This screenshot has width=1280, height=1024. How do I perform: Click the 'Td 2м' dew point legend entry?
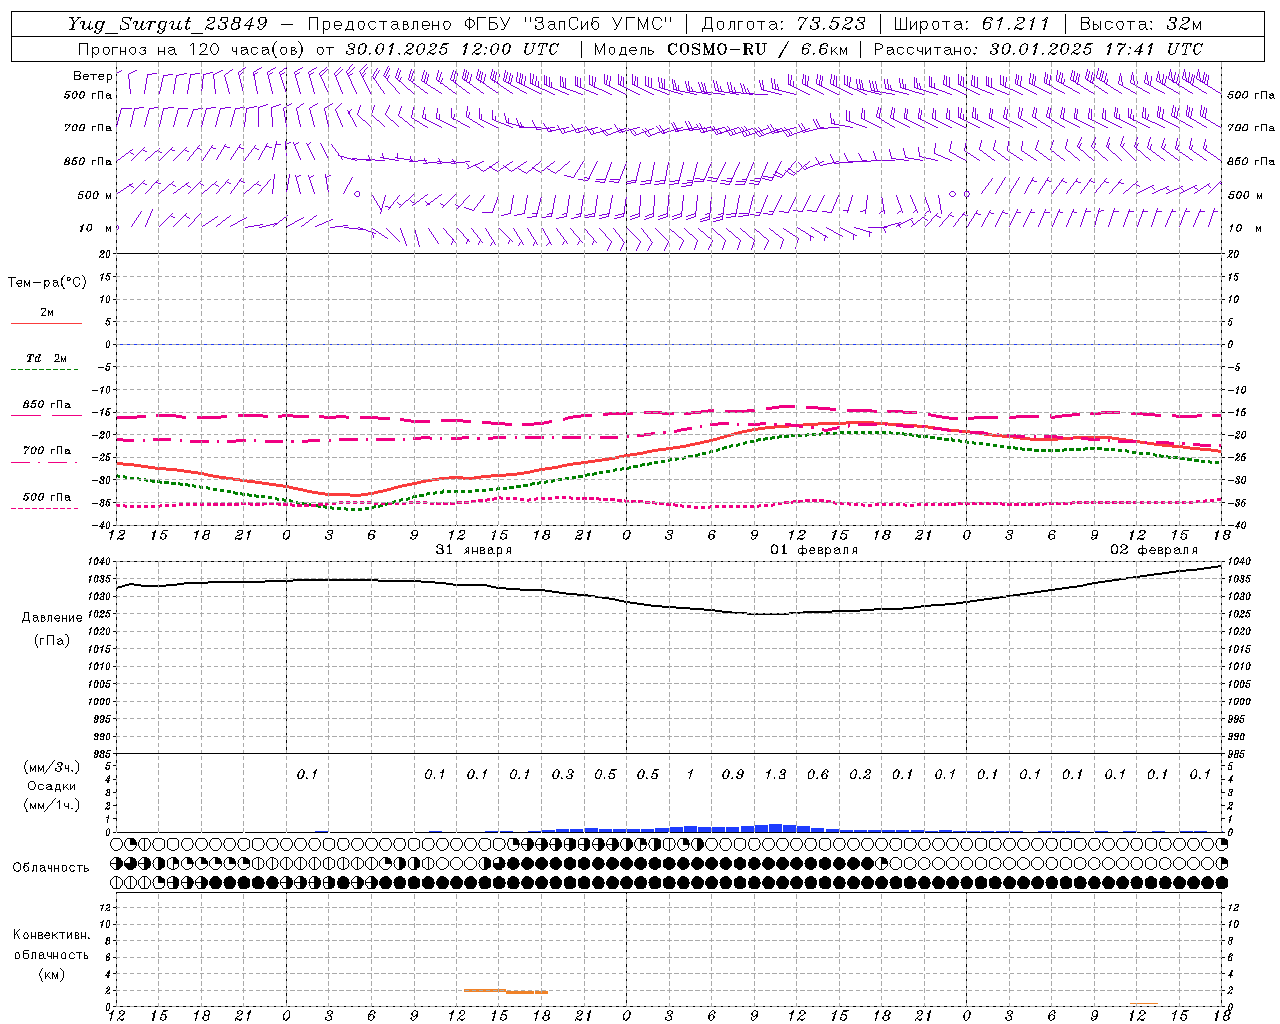click(47, 358)
